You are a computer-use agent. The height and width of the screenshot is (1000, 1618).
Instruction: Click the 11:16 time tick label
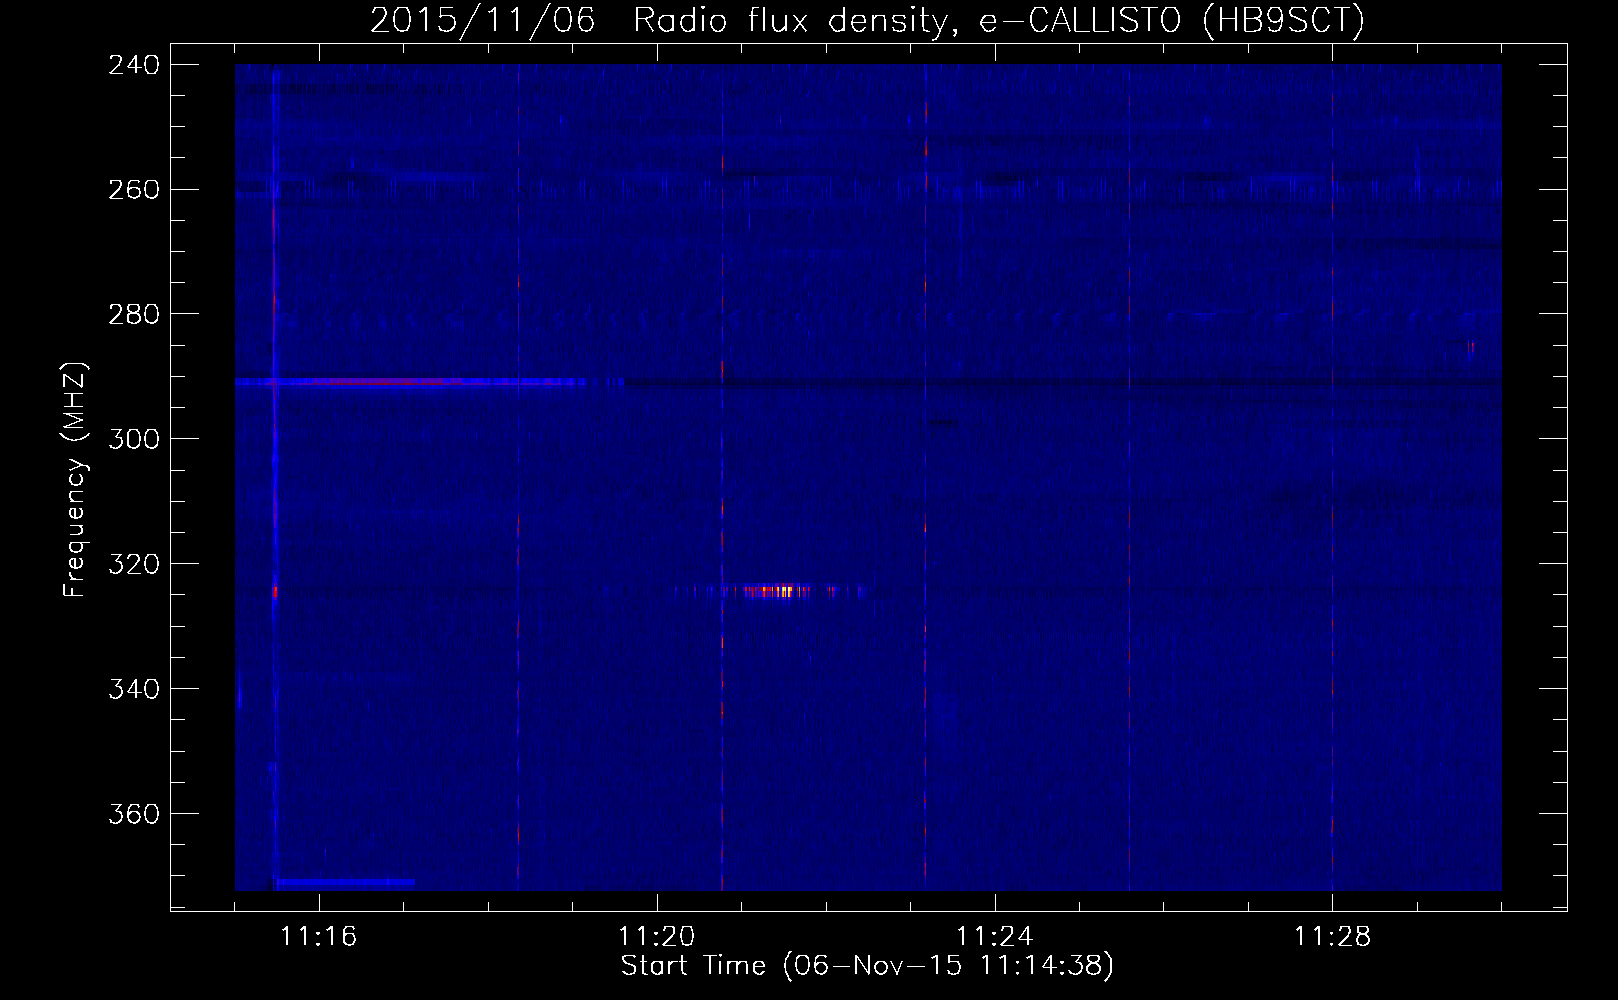pyautogui.click(x=318, y=936)
